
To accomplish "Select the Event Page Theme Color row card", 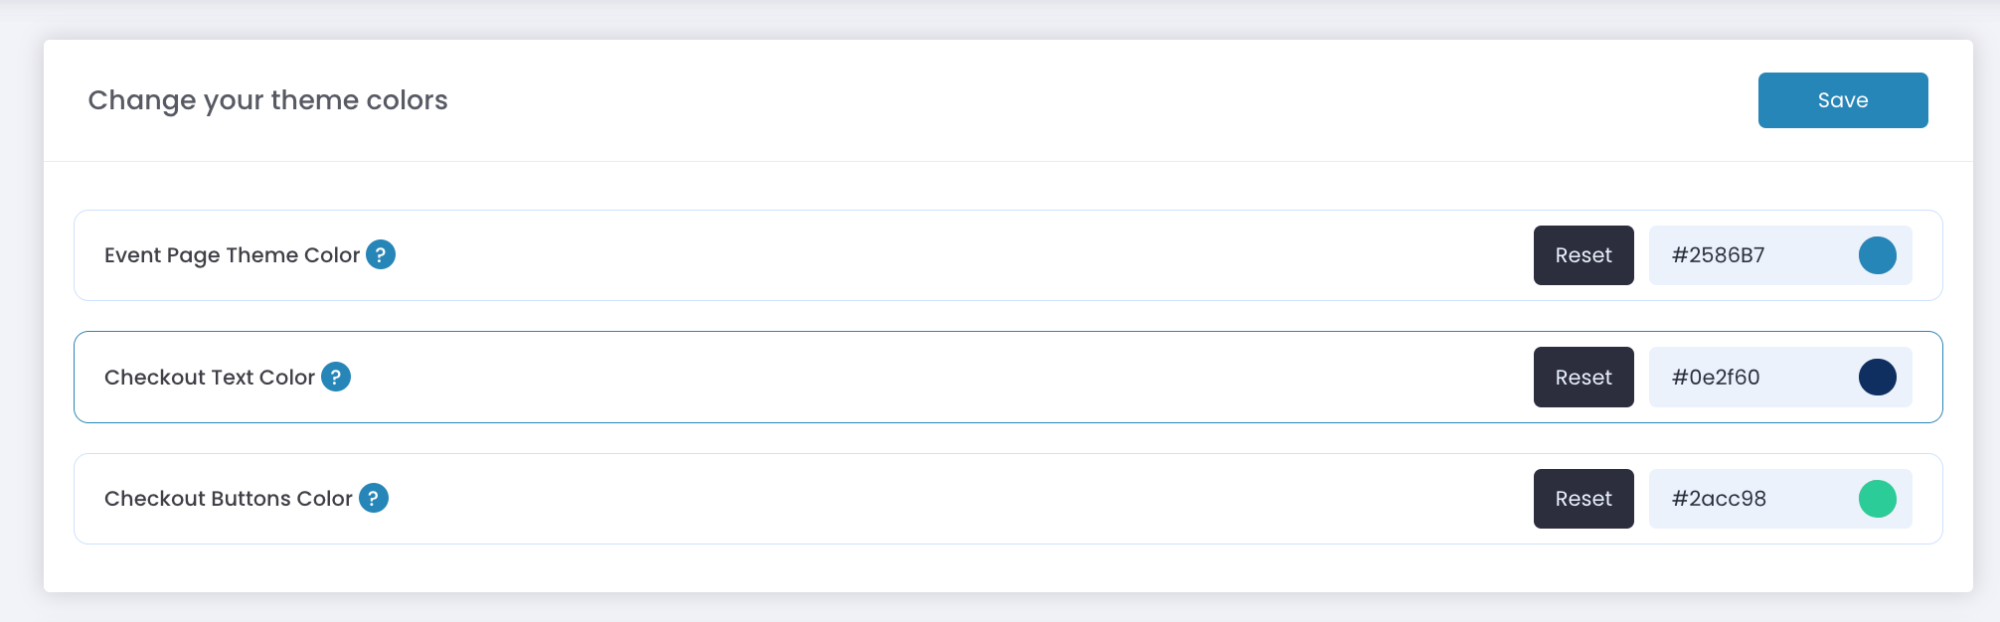I will (1008, 255).
